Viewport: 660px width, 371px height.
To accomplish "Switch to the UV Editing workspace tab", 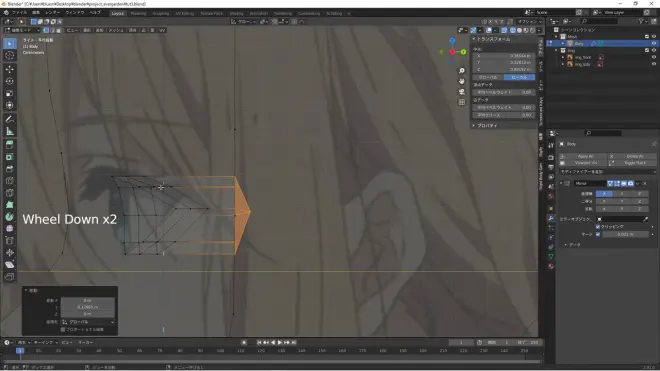I will click(x=185, y=13).
